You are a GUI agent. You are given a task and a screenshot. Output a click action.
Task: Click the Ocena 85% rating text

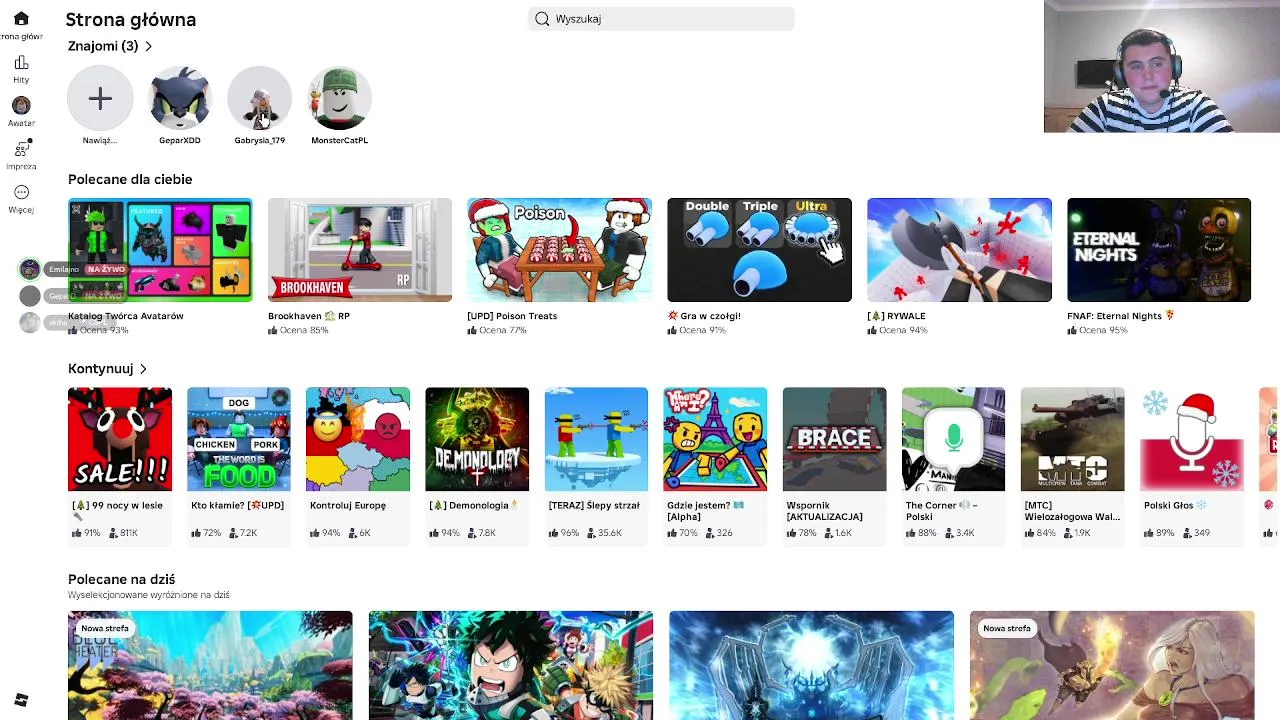pos(304,330)
